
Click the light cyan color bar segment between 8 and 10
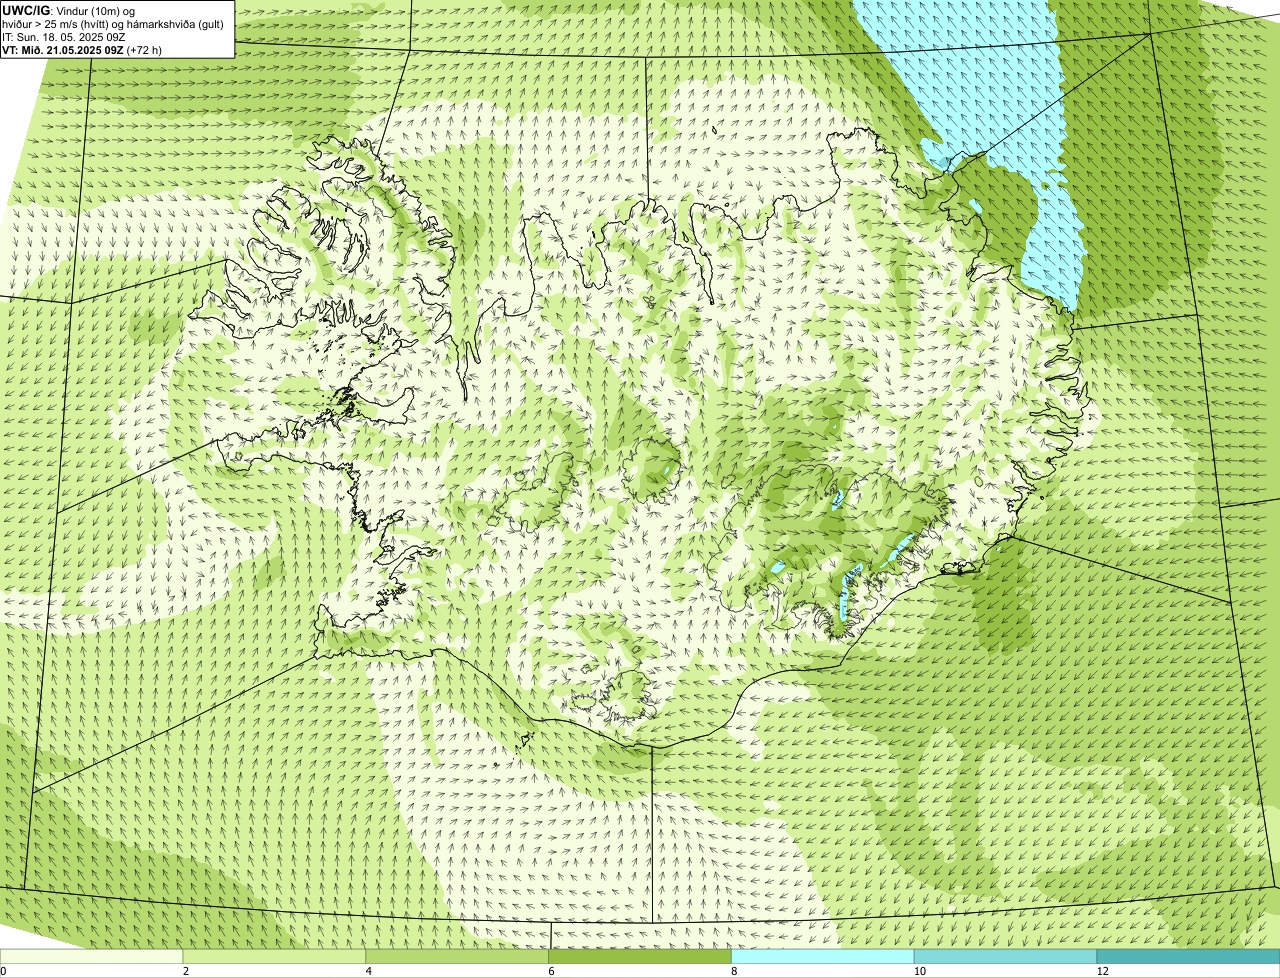(823, 957)
